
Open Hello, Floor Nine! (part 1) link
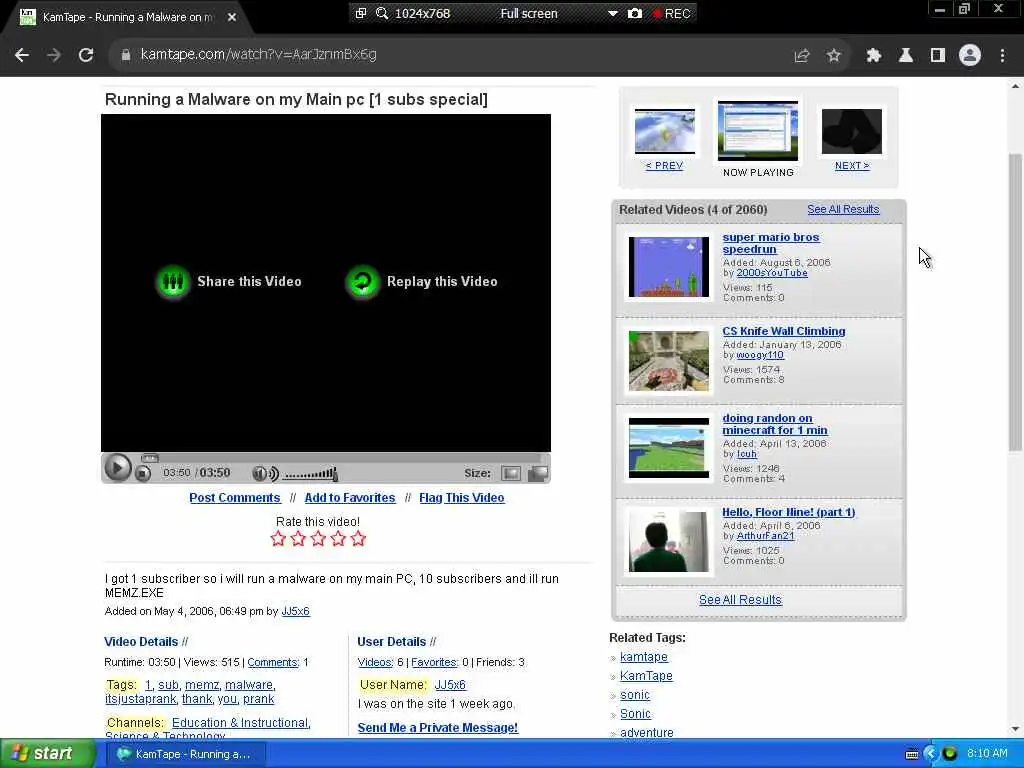click(788, 512)
